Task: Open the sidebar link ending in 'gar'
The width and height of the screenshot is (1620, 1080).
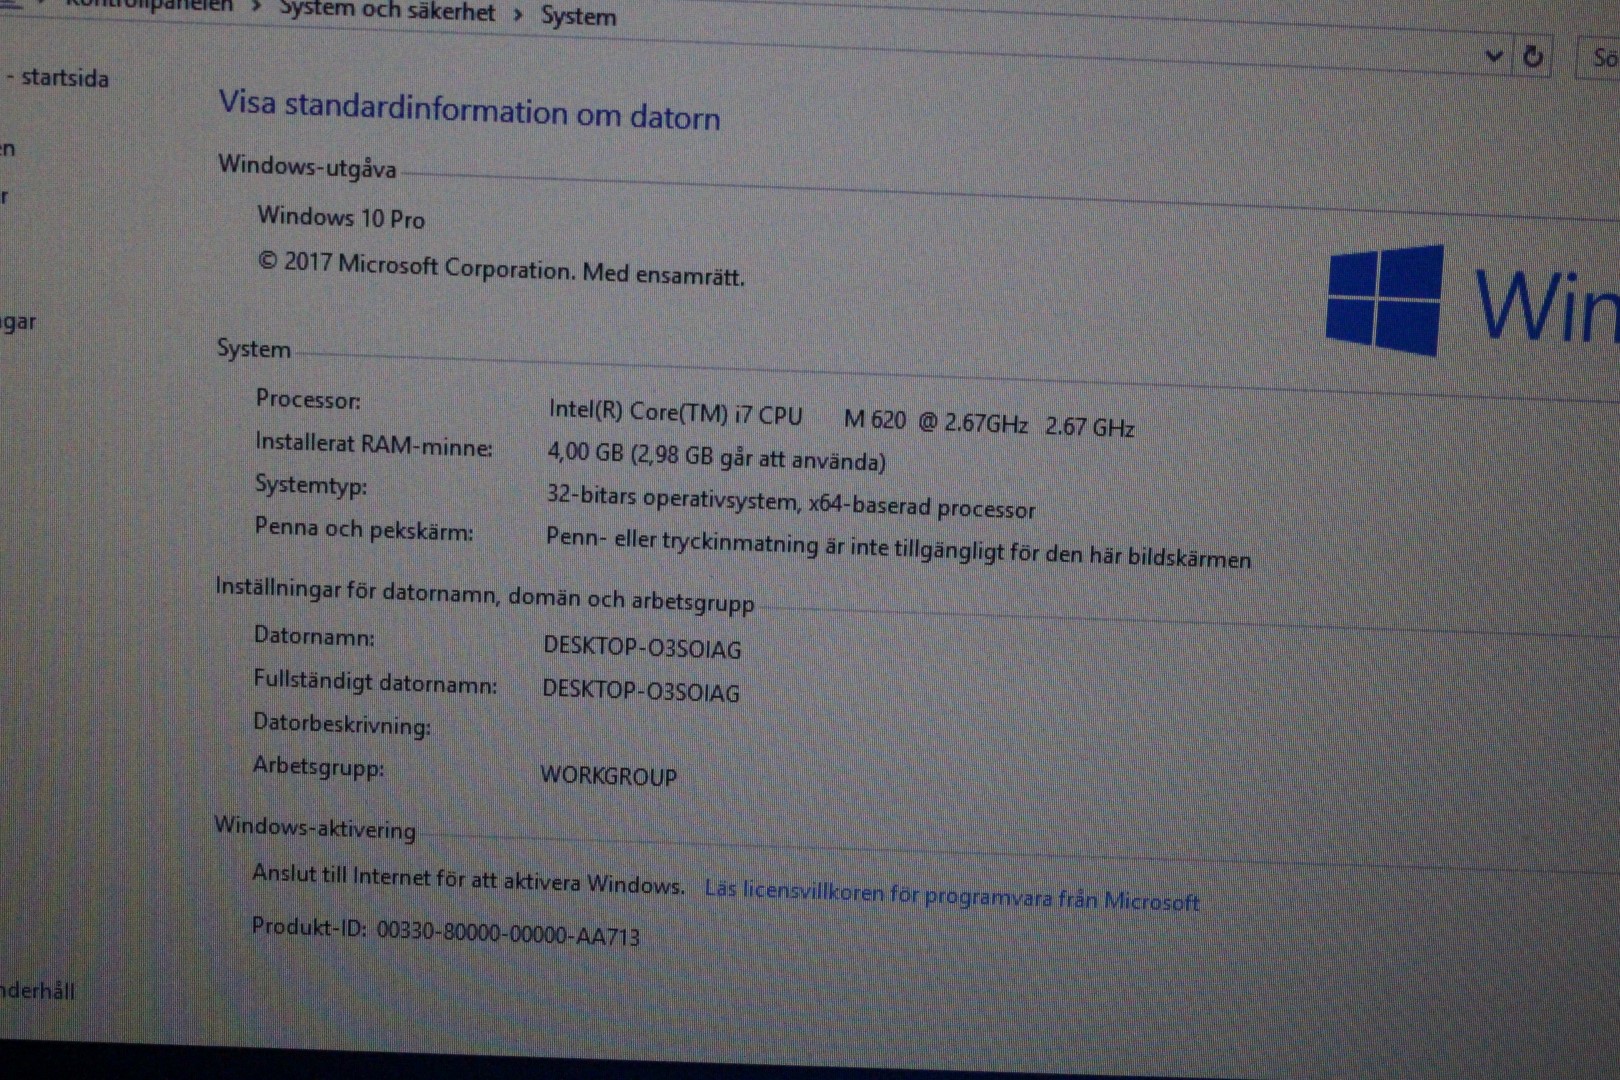Action: [18, 322]
